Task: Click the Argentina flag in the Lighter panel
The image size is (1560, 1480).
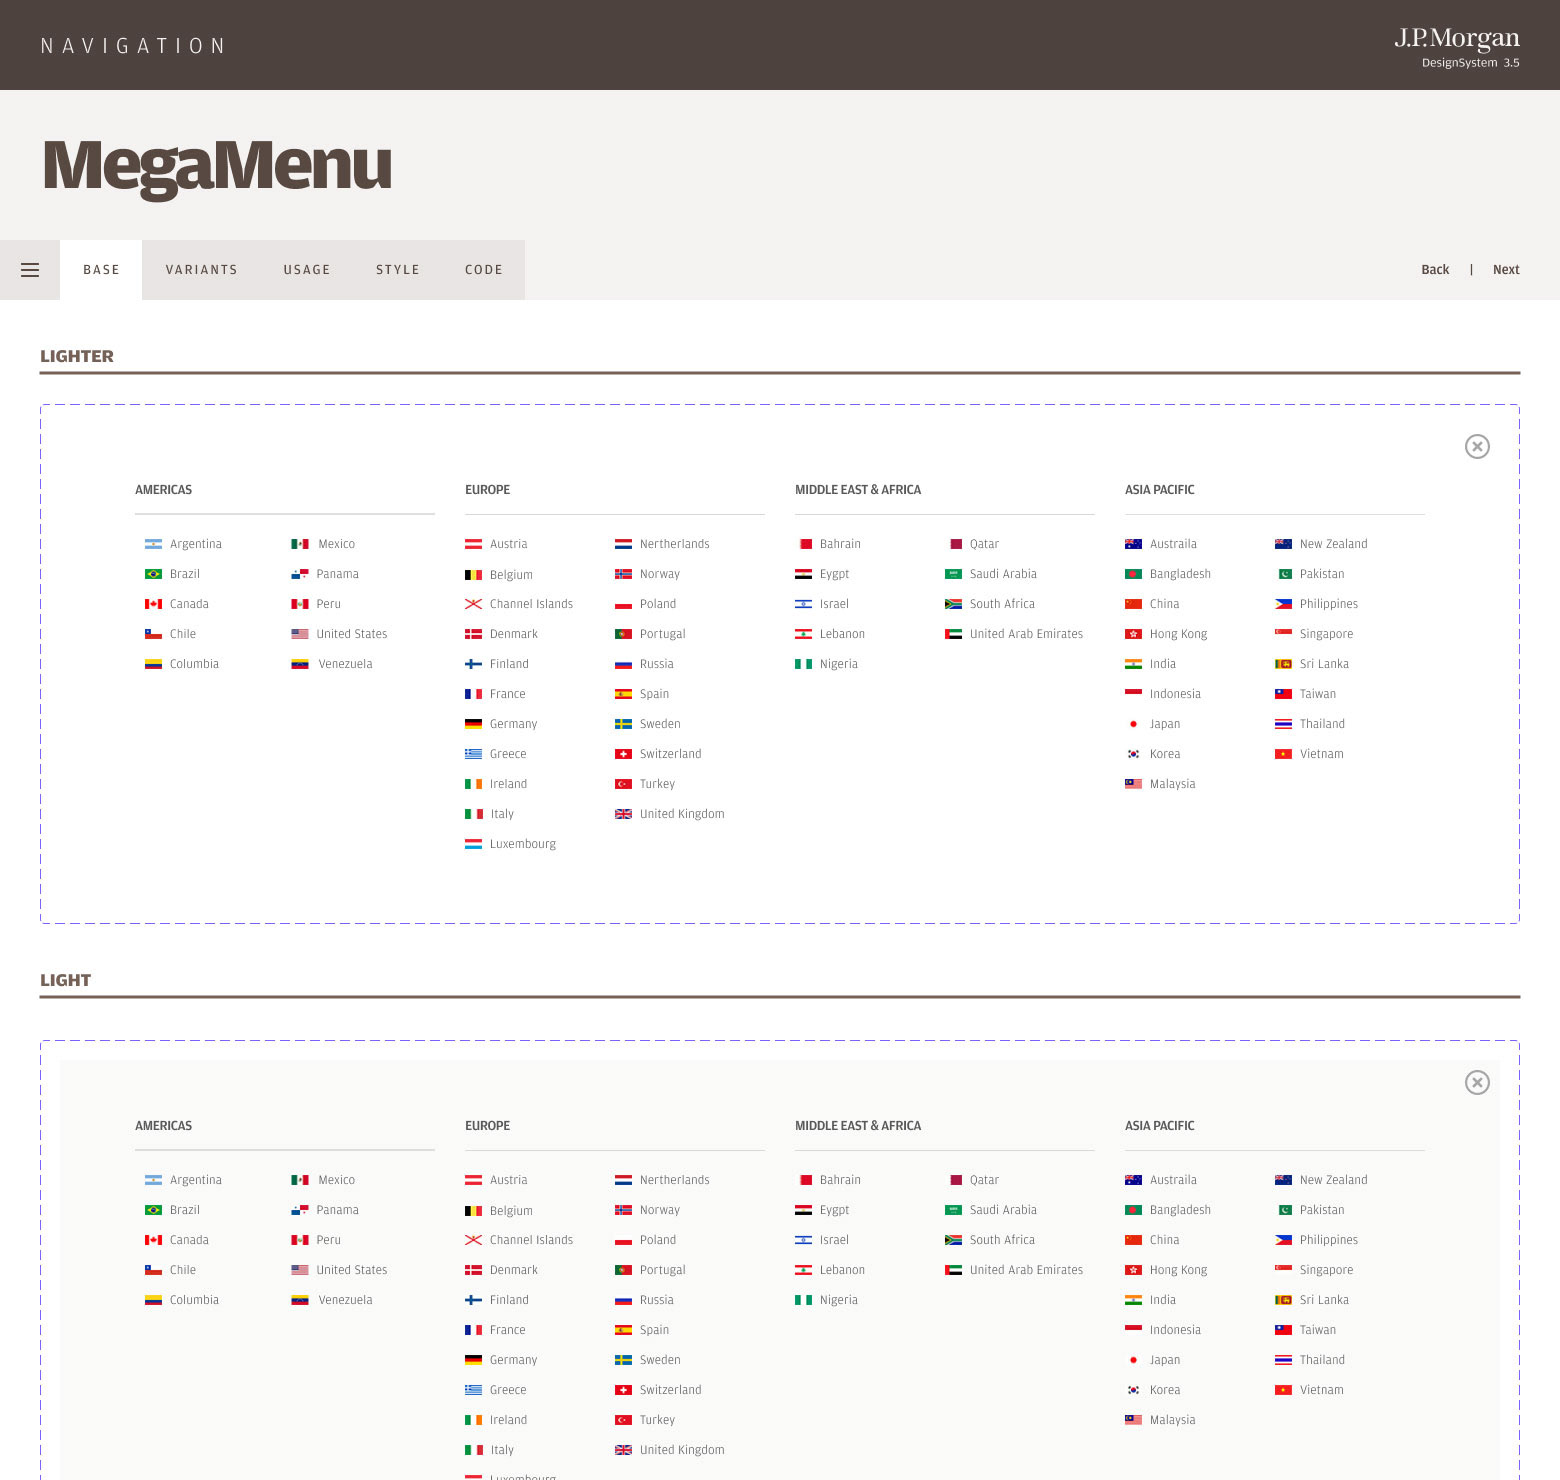Action: tap(153, 544)
